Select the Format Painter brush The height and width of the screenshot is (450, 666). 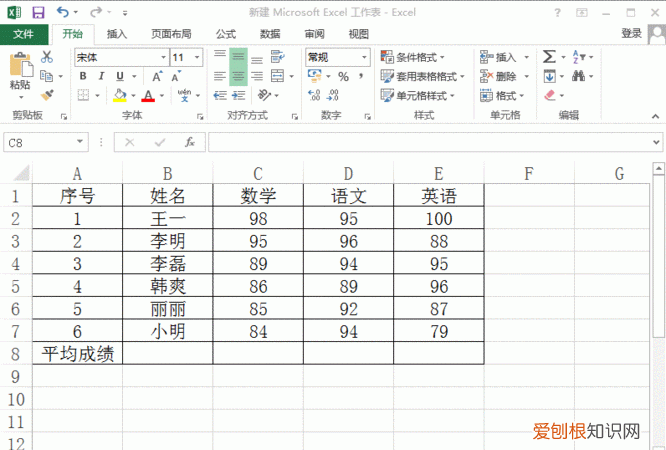pyautogui.click(x=47, y=95)
